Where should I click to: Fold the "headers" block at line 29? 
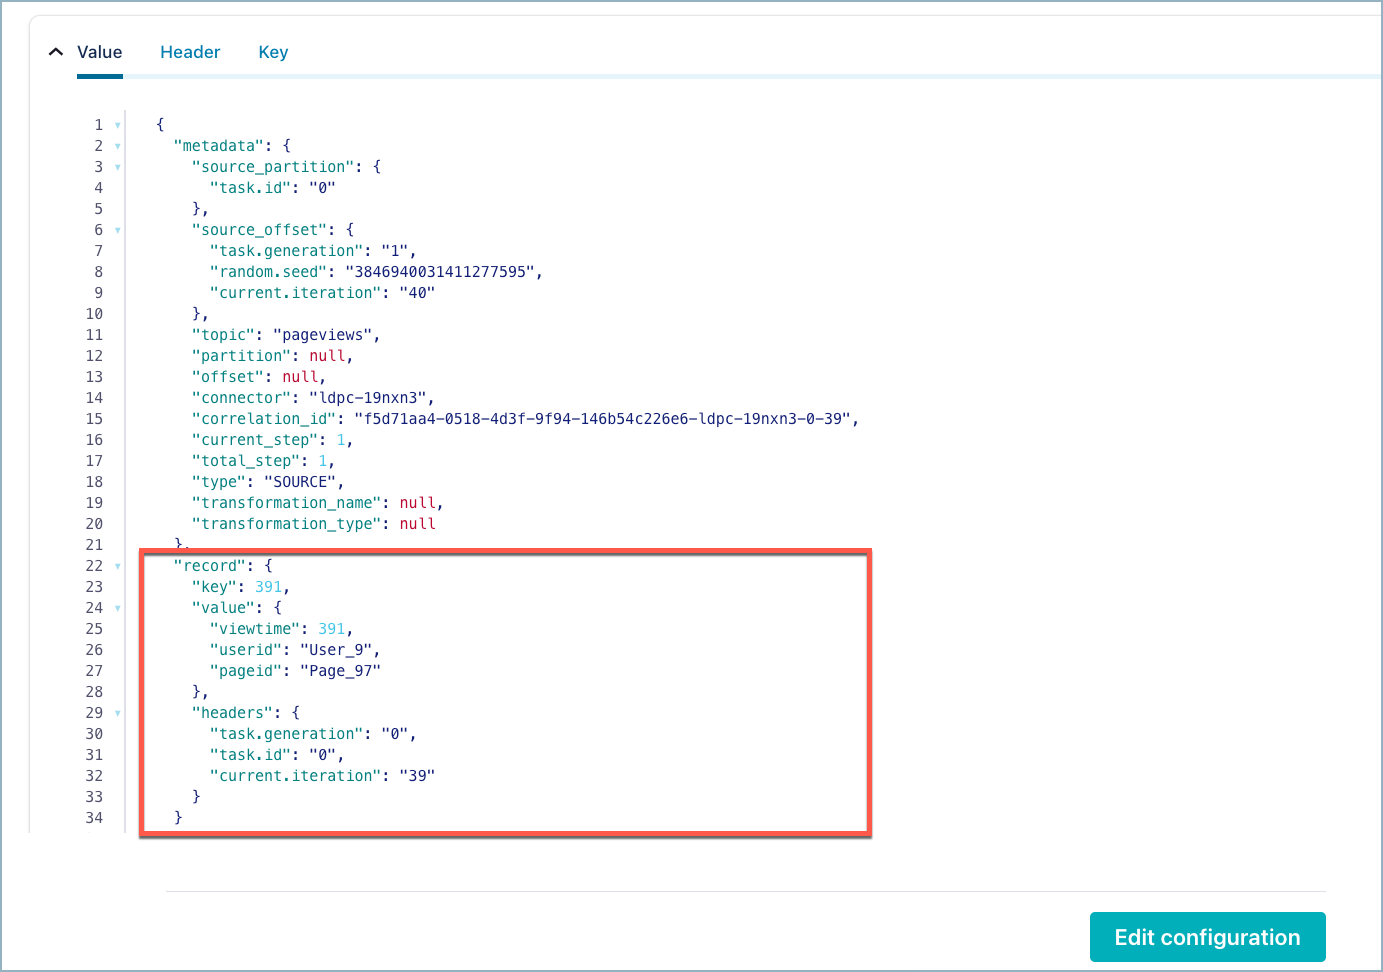coord(118,713)
